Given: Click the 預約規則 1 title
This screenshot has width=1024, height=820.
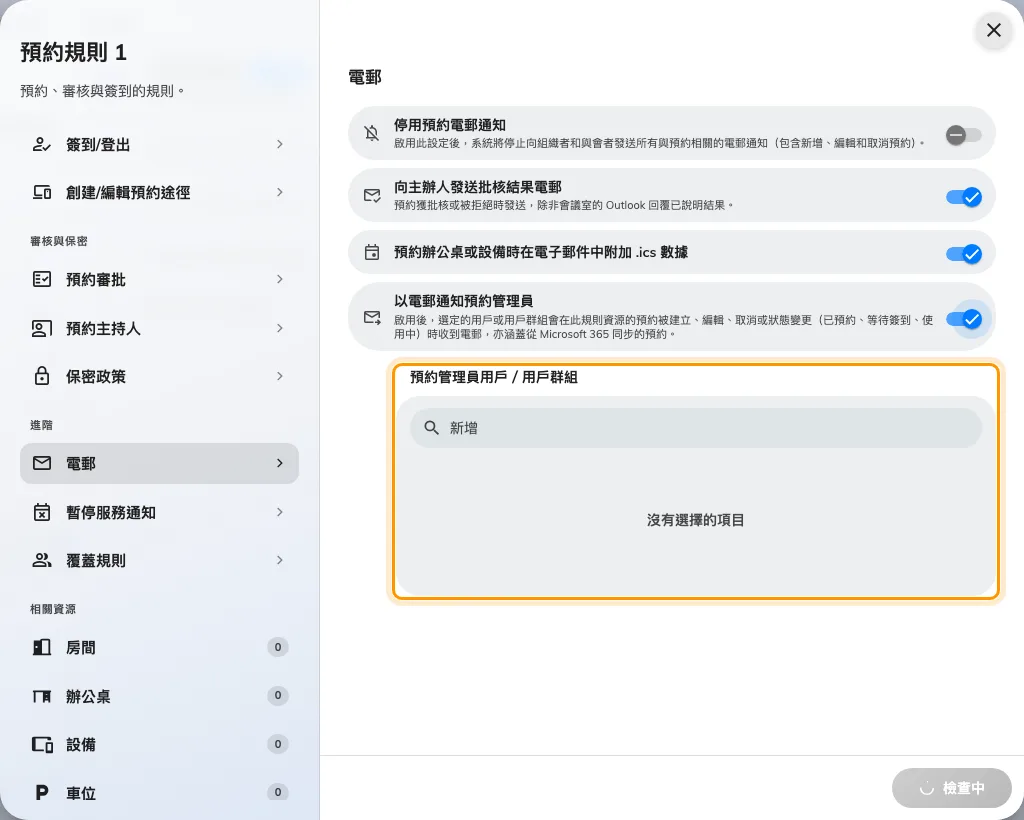Looking at the screenshot, I should tap(73, 52).
